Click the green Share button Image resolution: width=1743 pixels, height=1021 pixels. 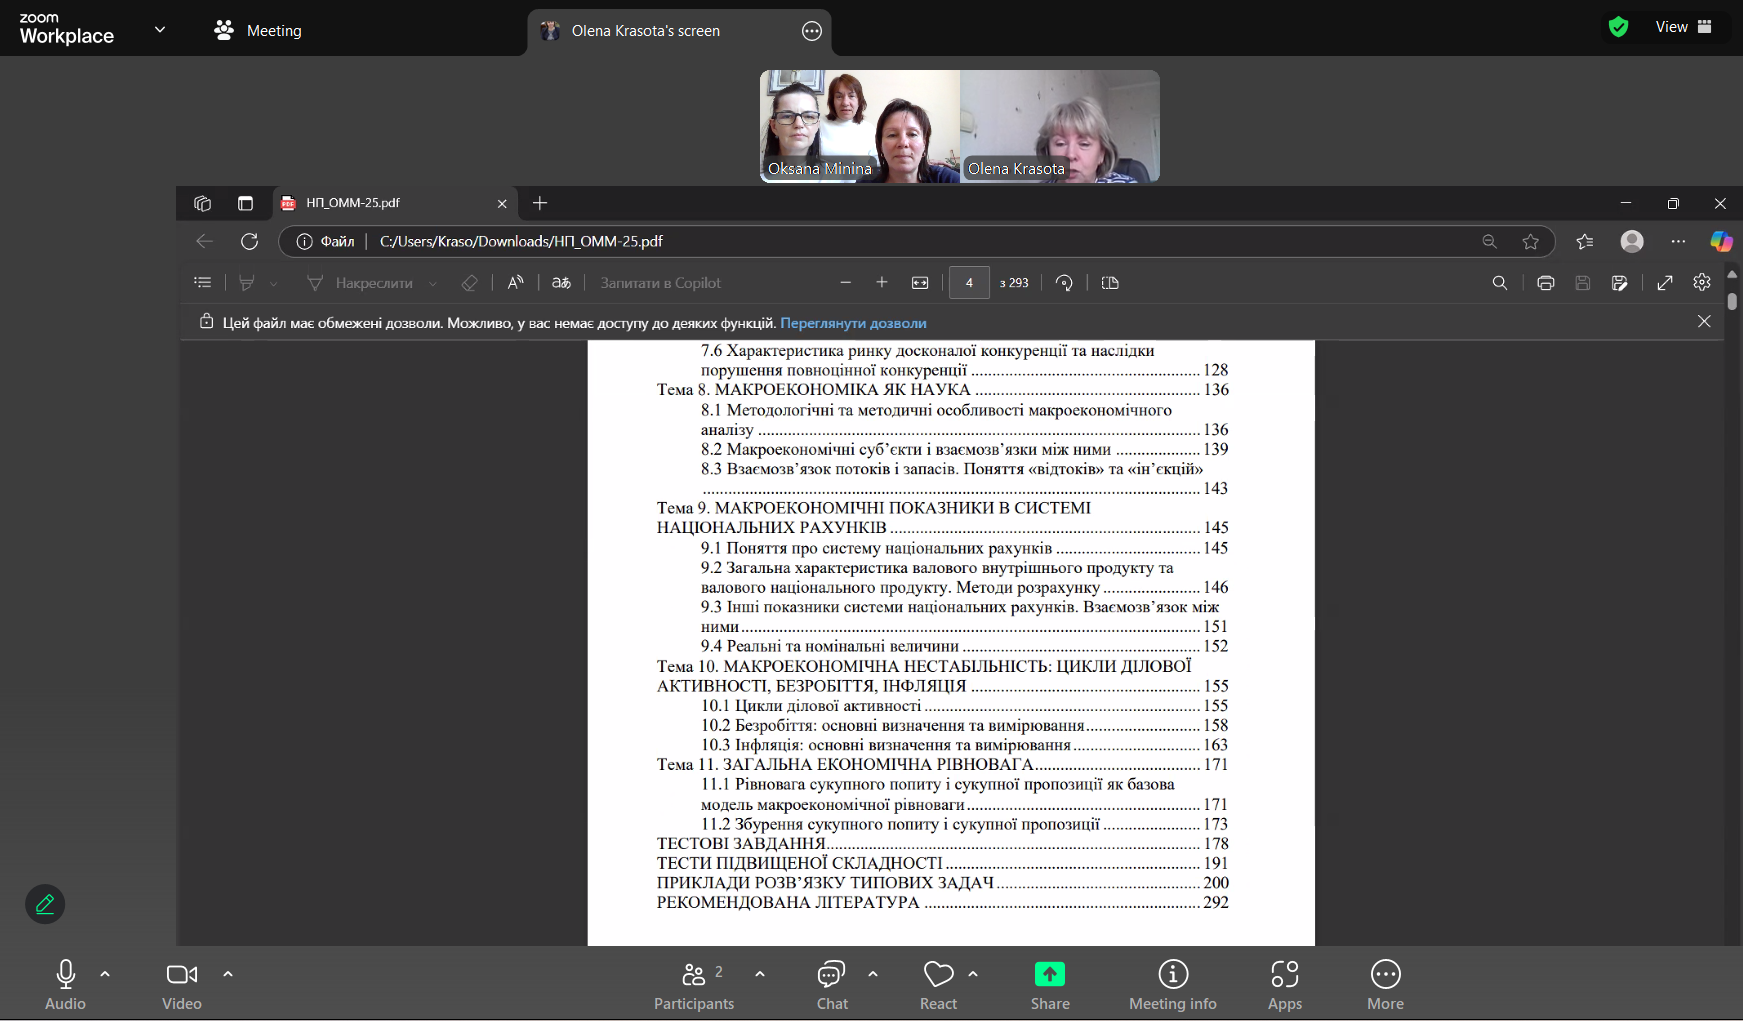click(x=1050, y=985)
